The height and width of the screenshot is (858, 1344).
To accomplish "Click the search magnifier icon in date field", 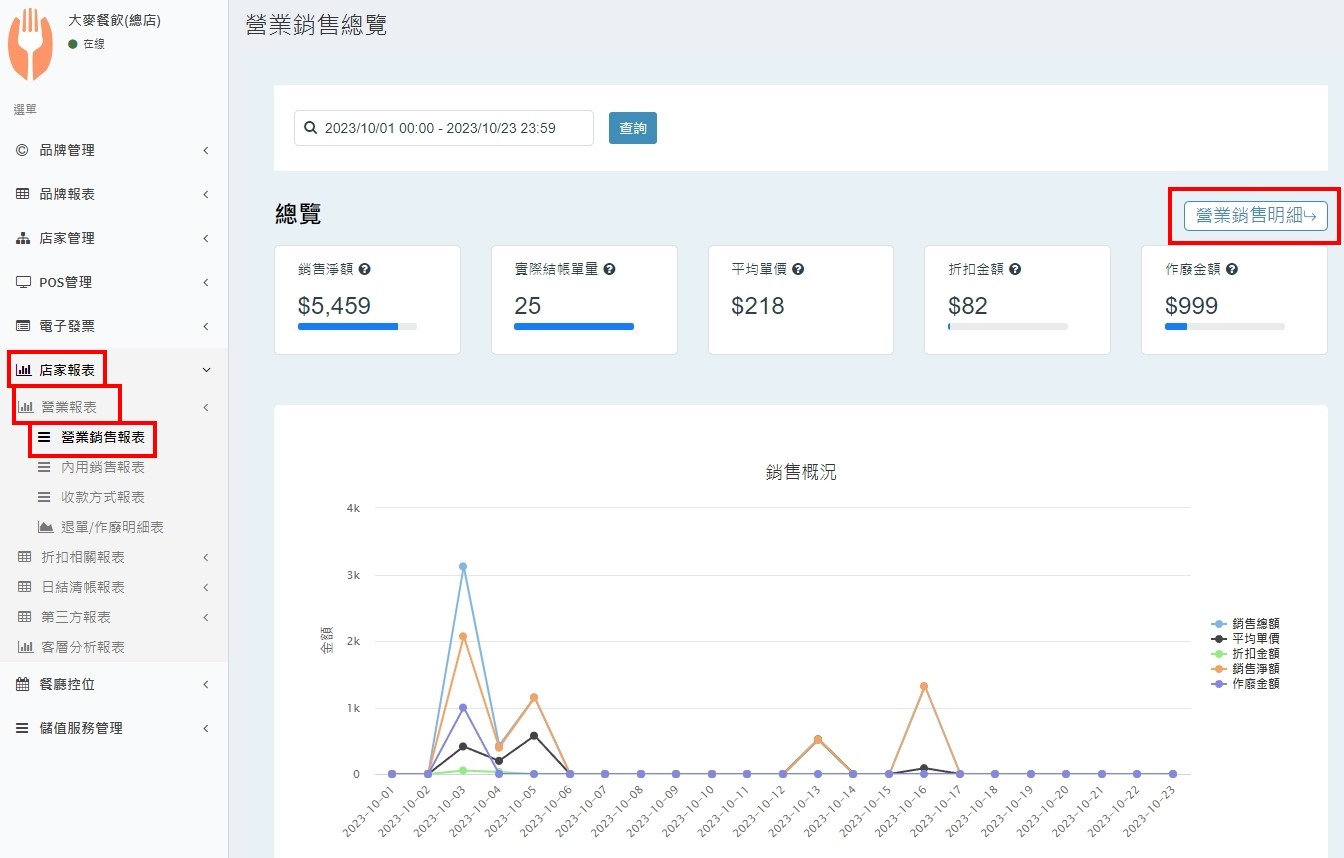I will 310,128.
